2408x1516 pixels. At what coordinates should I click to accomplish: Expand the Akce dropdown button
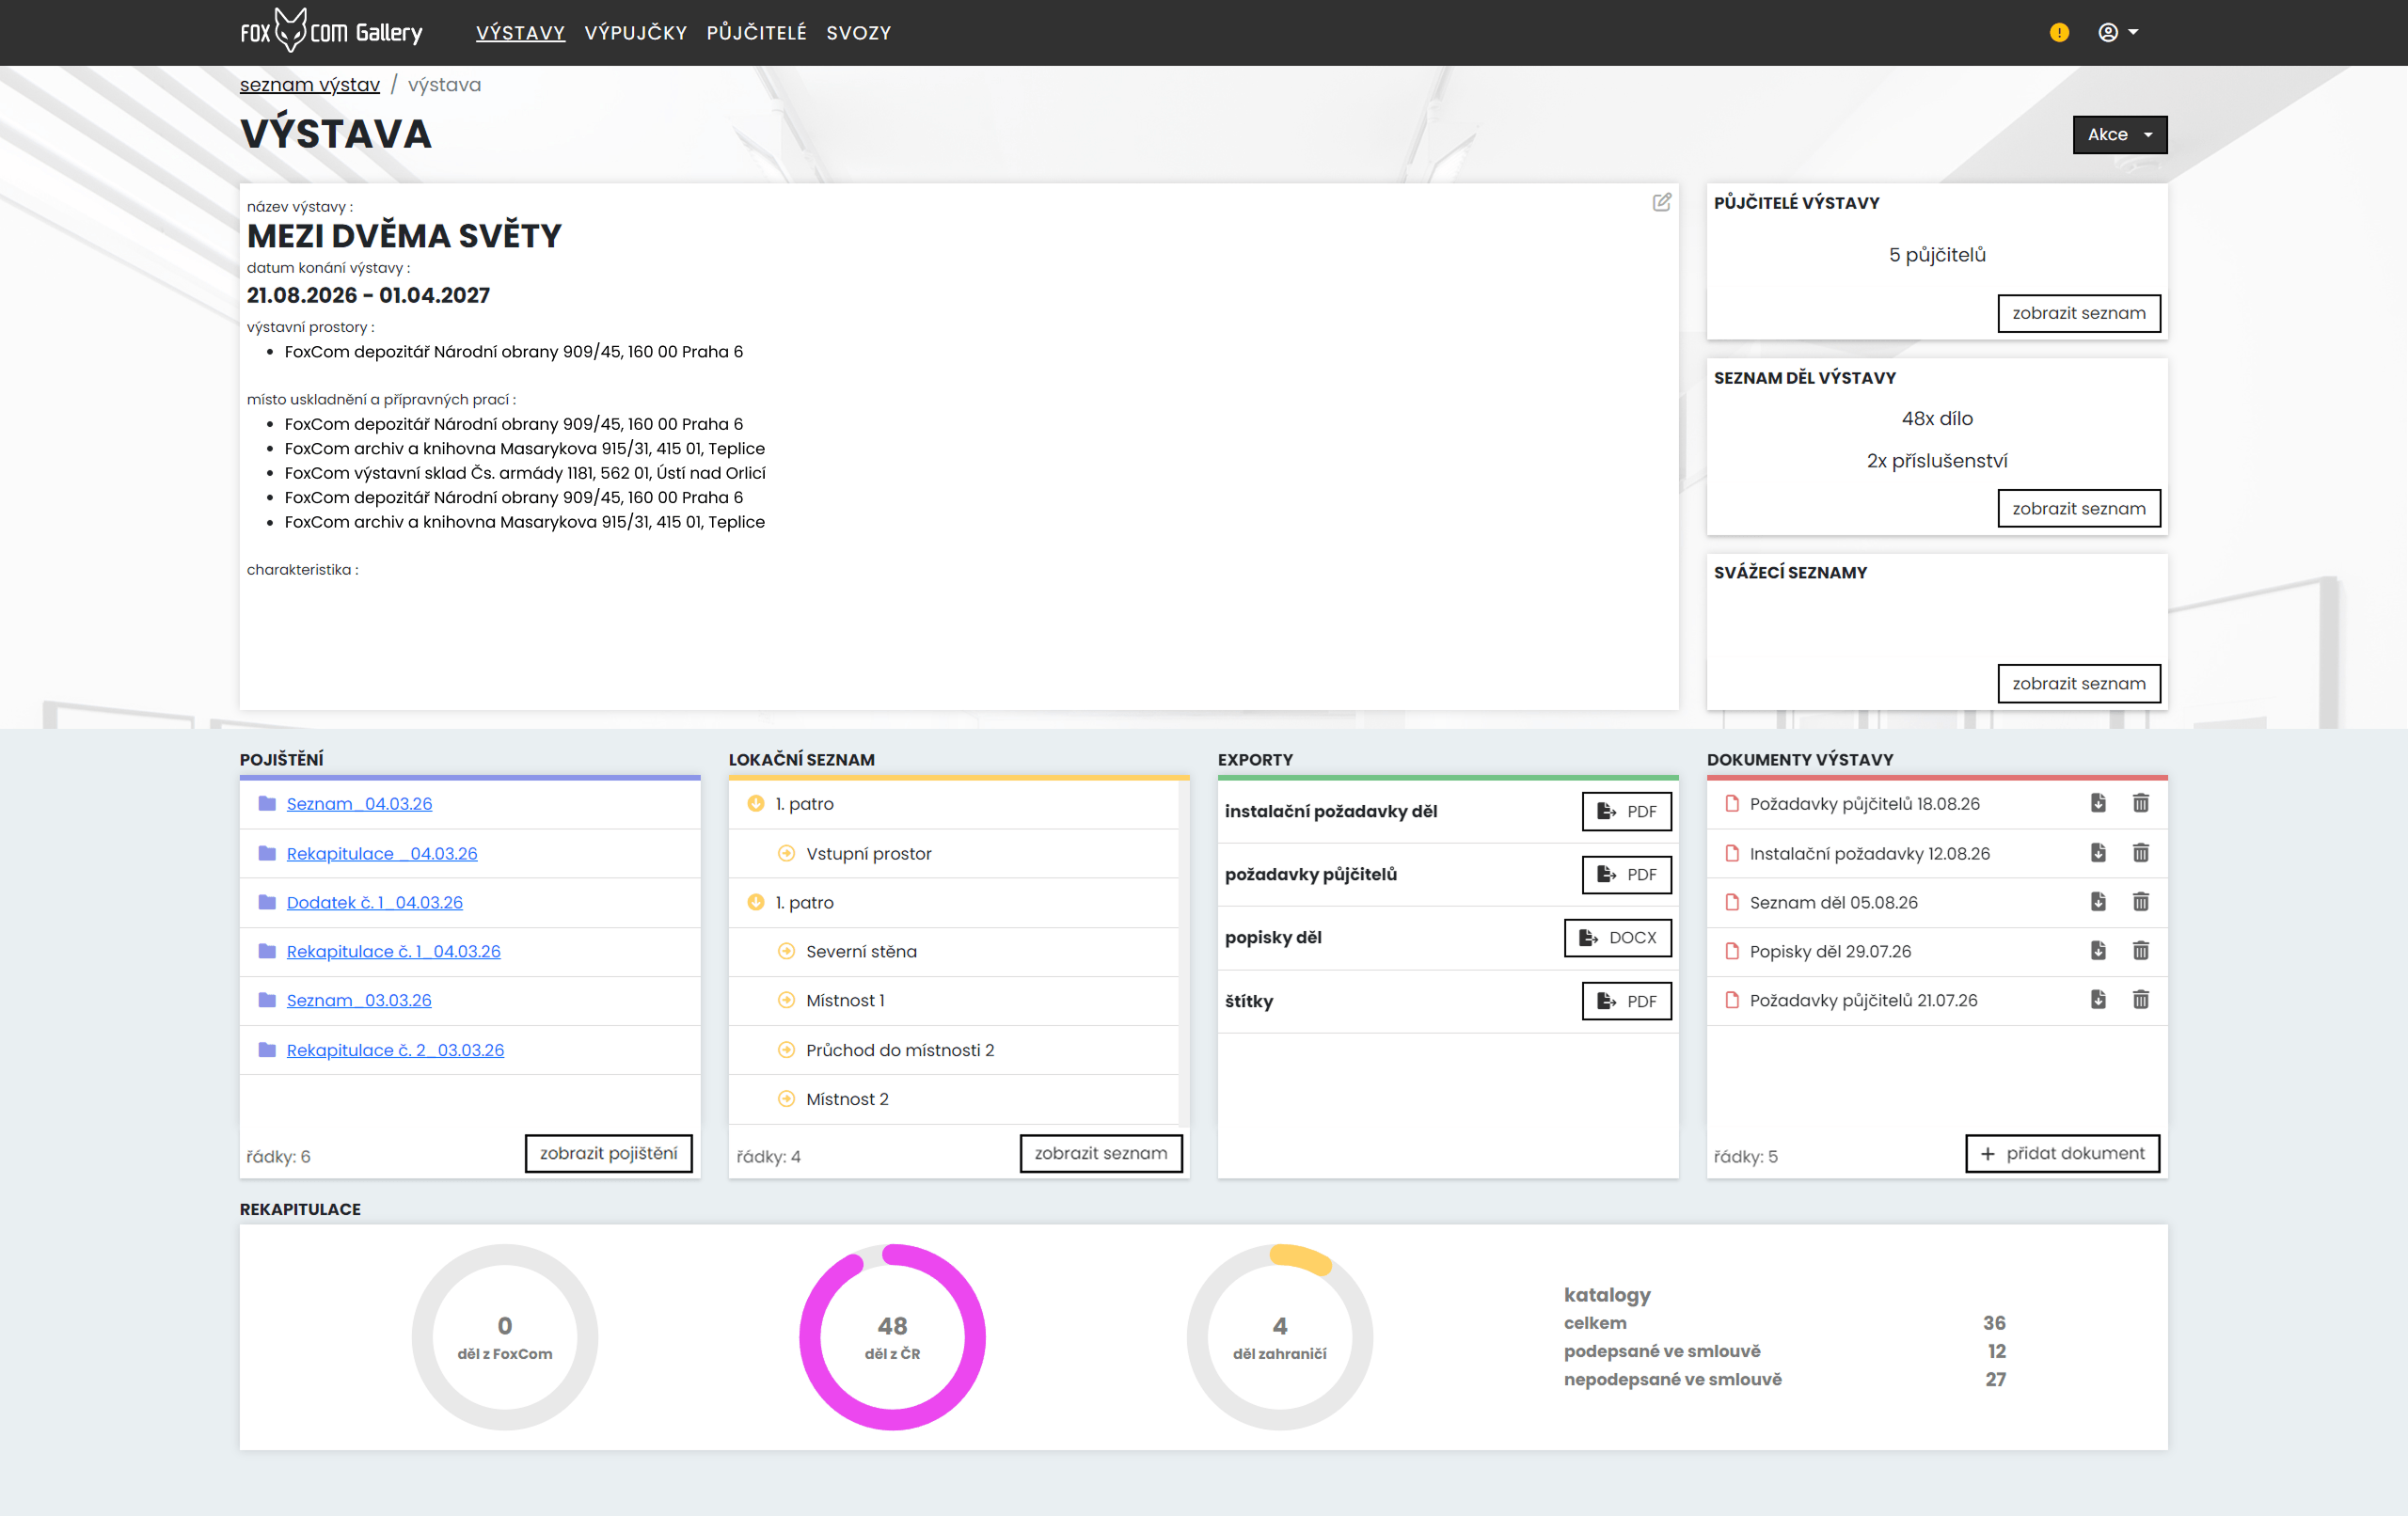point(2119,134)
